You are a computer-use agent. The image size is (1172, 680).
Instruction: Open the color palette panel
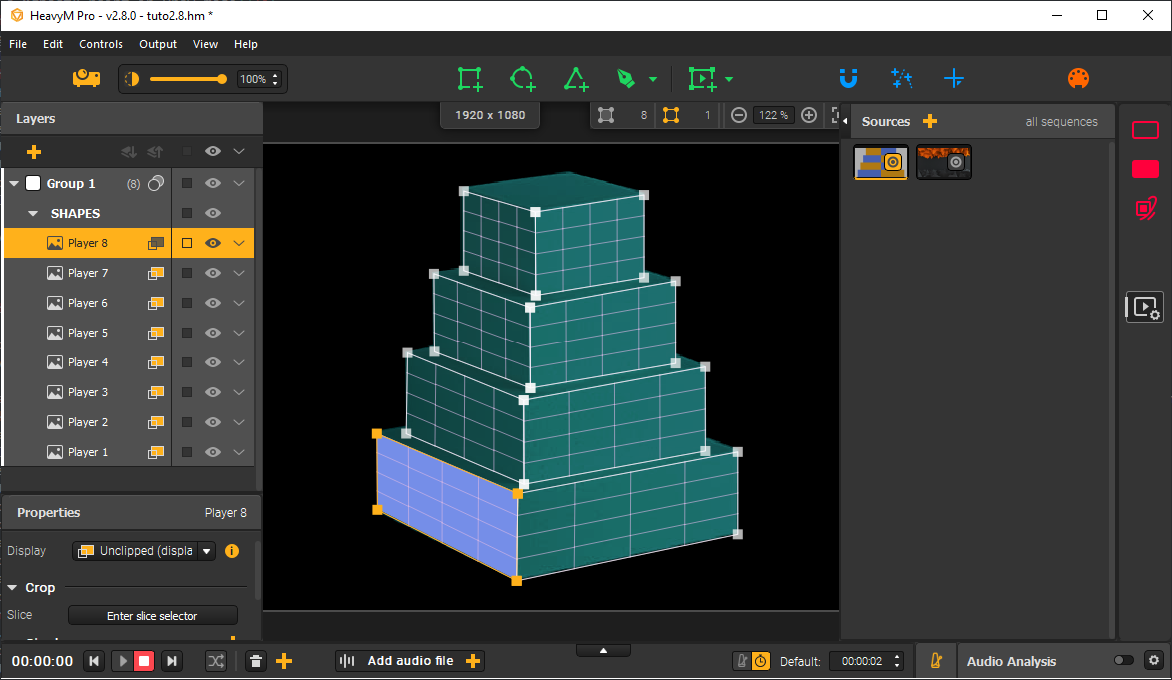1078,78
